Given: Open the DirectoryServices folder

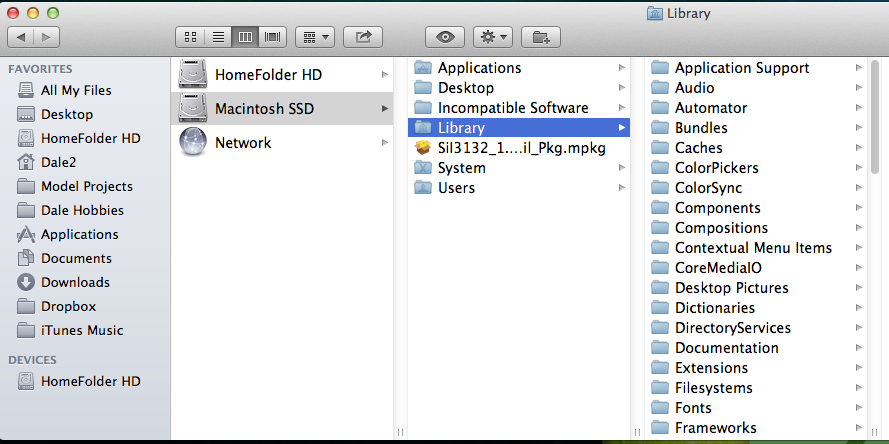Looking at the screenshot, I should click(x=756, y=328).
